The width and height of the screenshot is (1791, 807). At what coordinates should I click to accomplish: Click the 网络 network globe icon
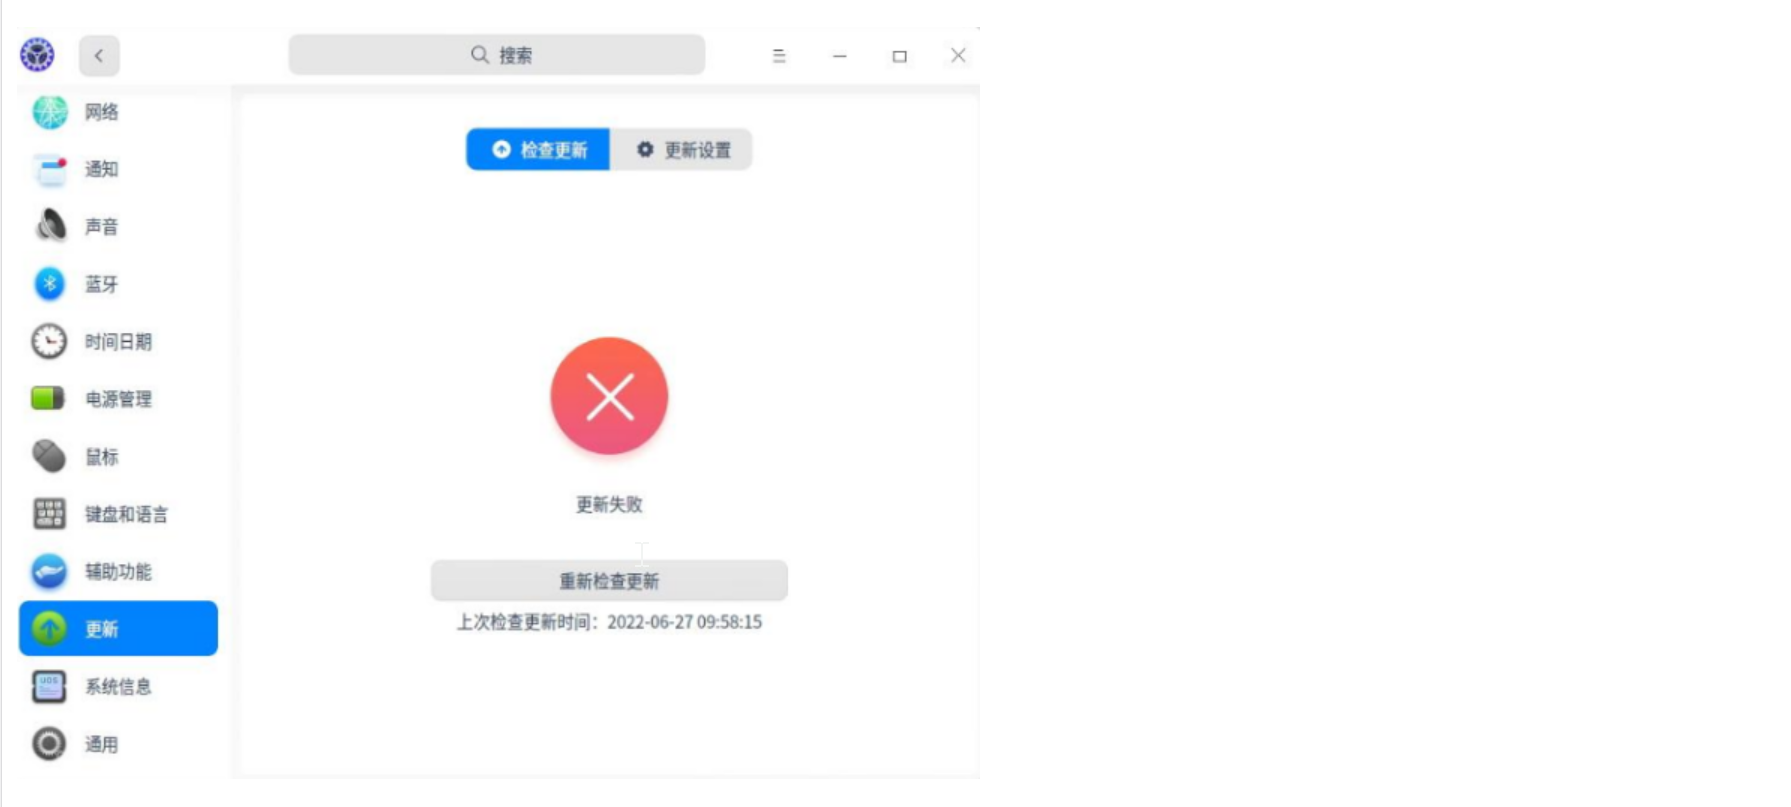click(x=50, y=112)
